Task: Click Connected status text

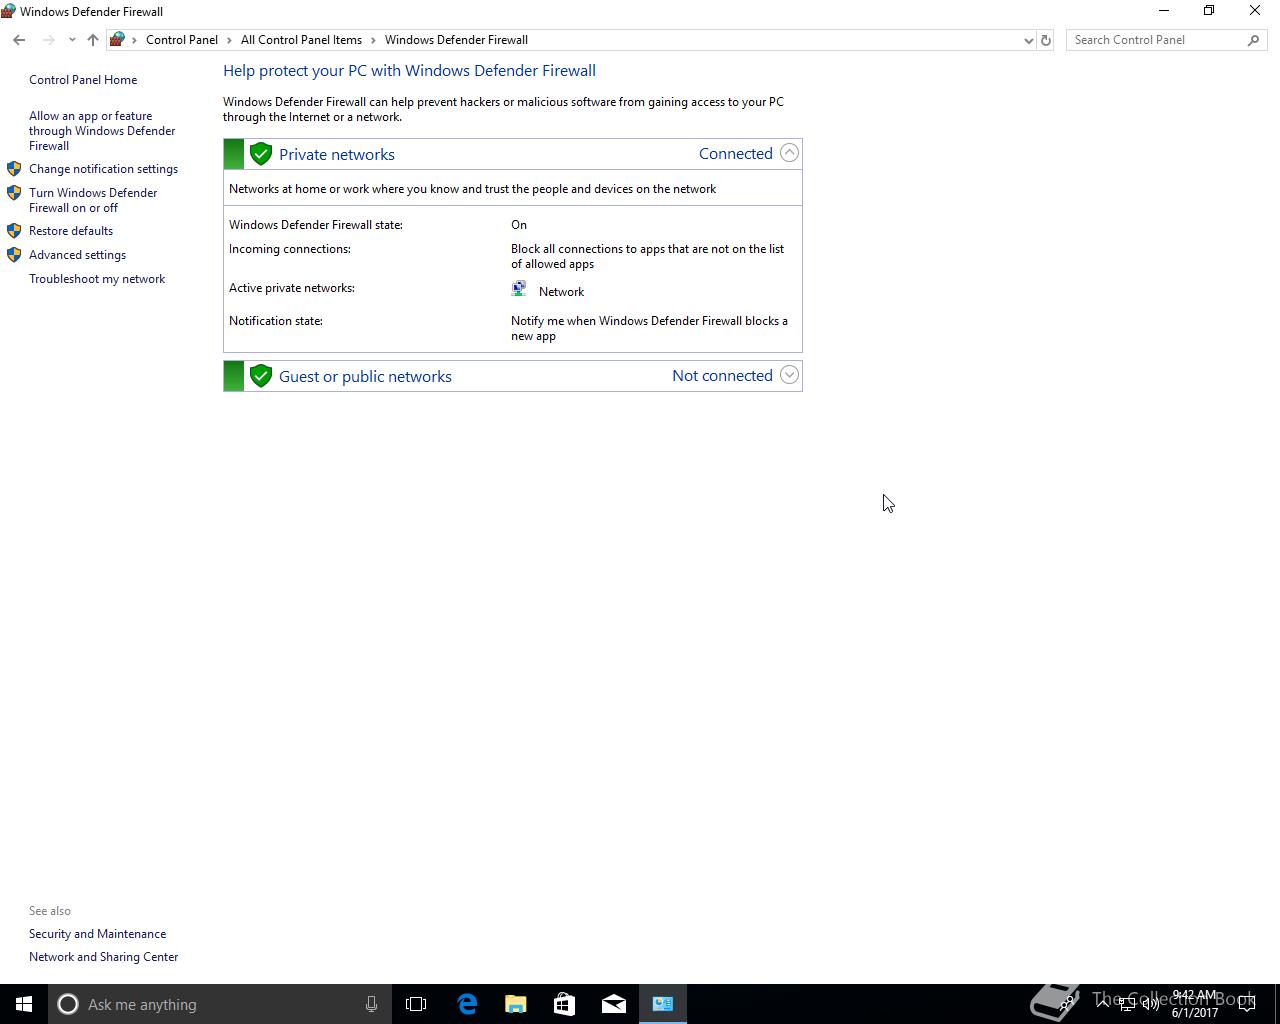Action: point(736,153)
